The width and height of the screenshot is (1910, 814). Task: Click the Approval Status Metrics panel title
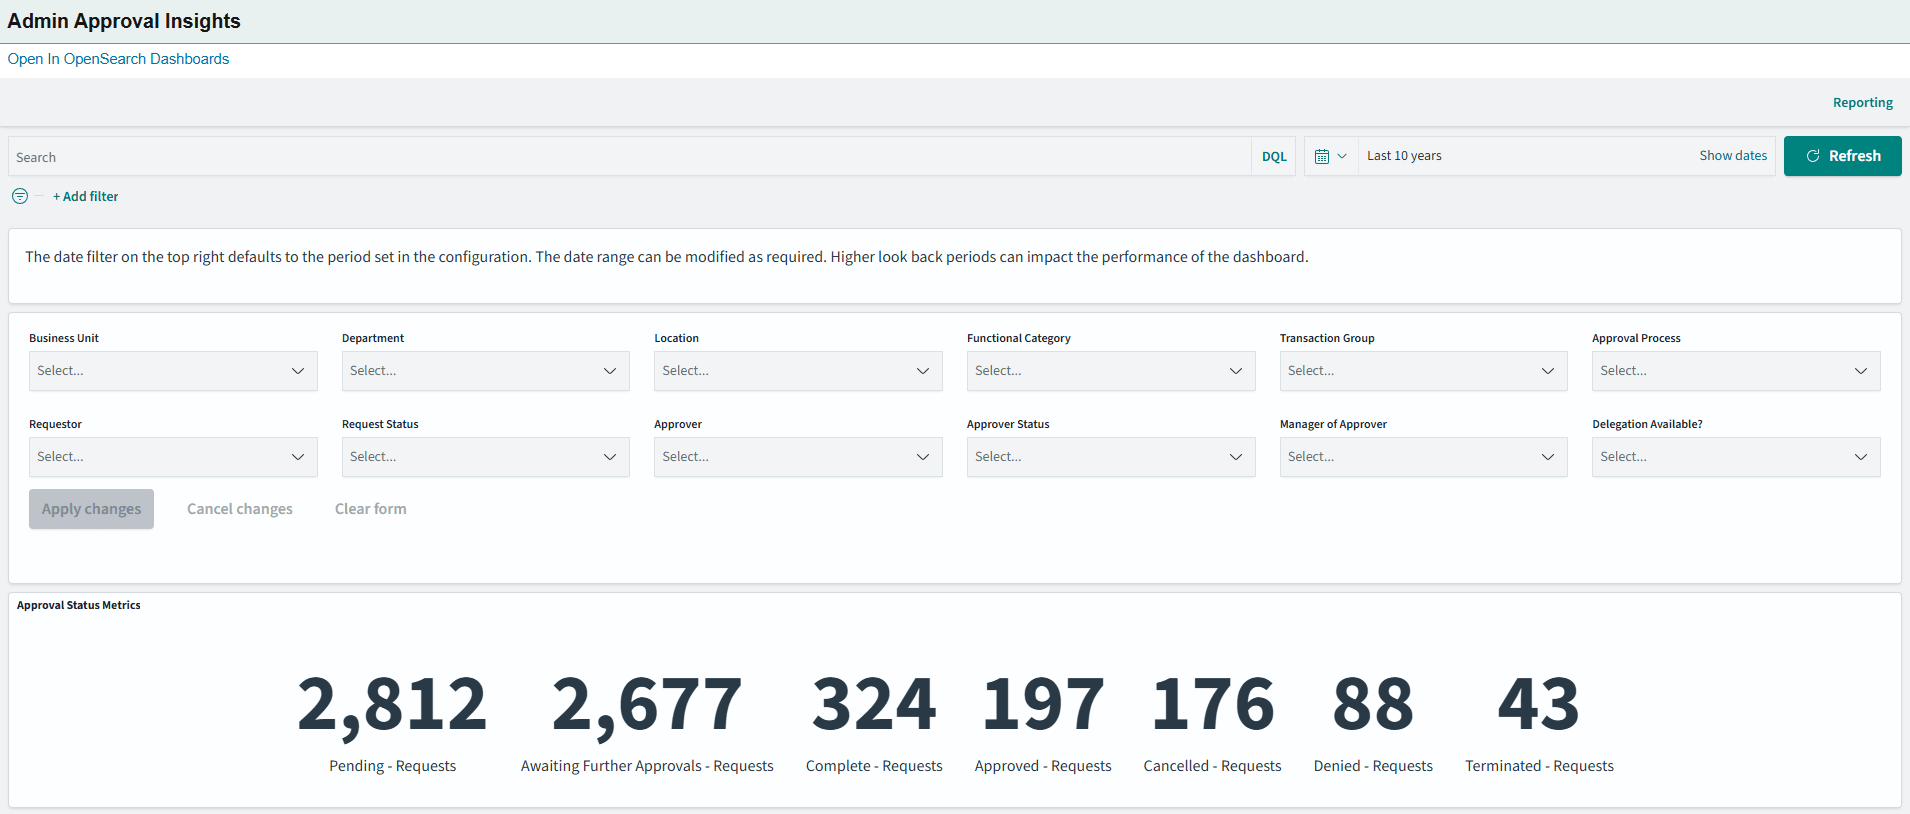[79, 605]
